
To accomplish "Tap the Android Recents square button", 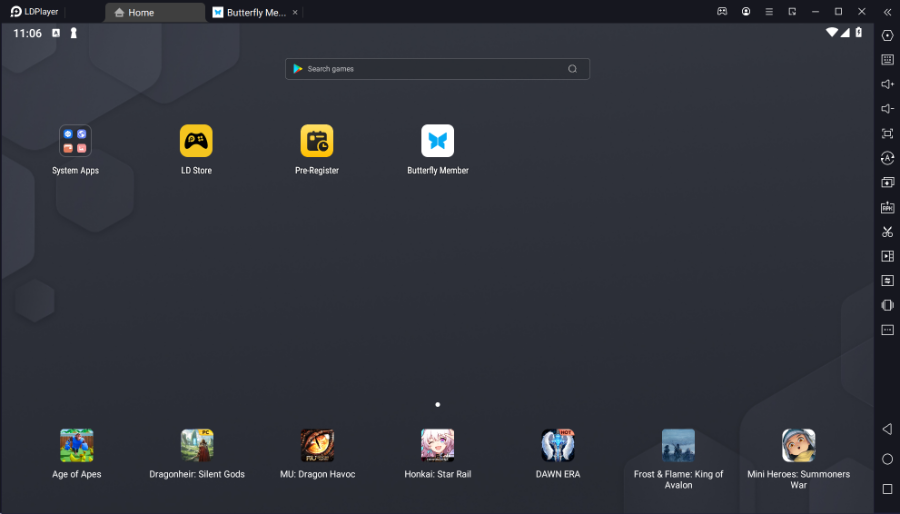I will click(x=887, y=489).
